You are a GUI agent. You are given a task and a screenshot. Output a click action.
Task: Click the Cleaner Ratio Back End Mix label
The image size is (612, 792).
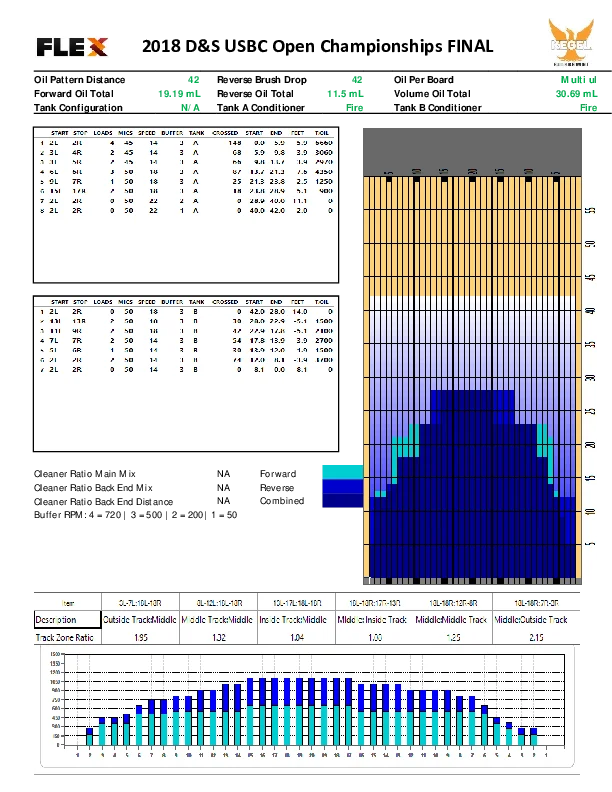click(93, 488)
